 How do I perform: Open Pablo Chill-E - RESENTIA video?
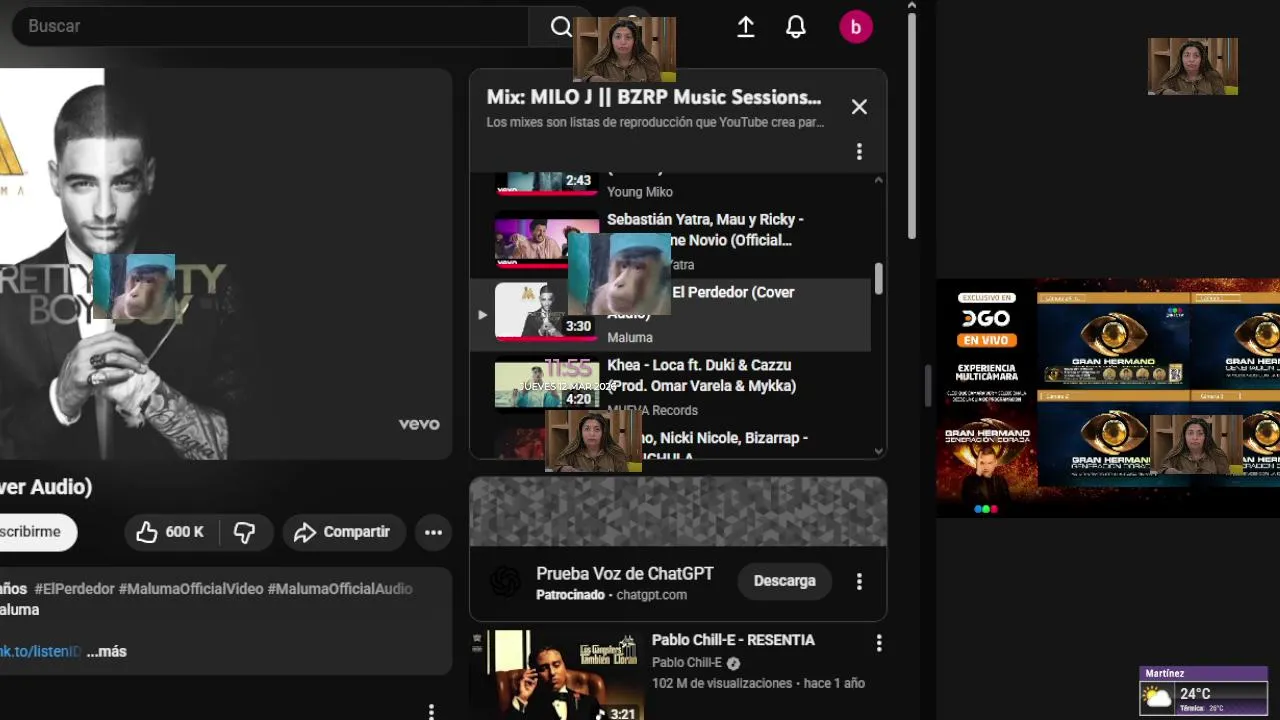click(x=733, y=640)
